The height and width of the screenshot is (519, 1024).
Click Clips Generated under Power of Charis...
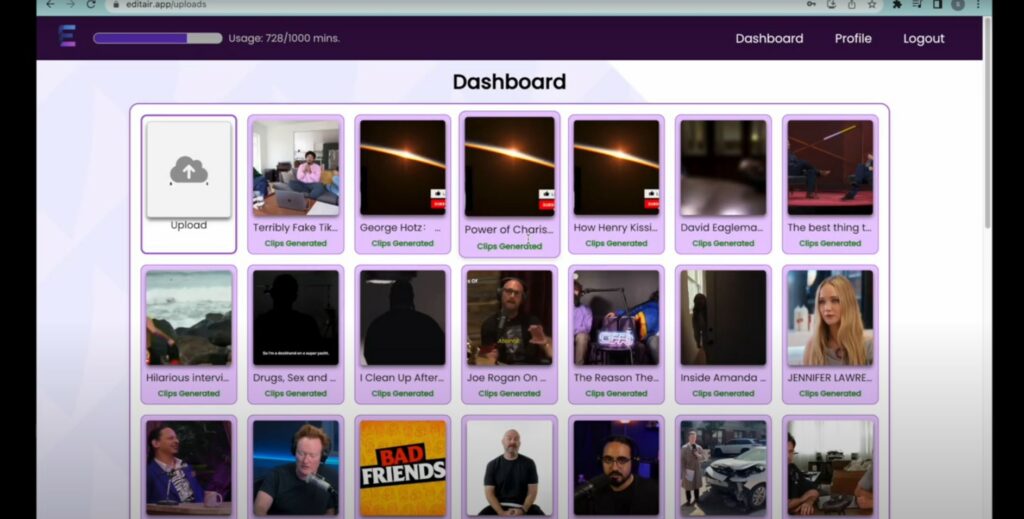click(x=509, y=246)
